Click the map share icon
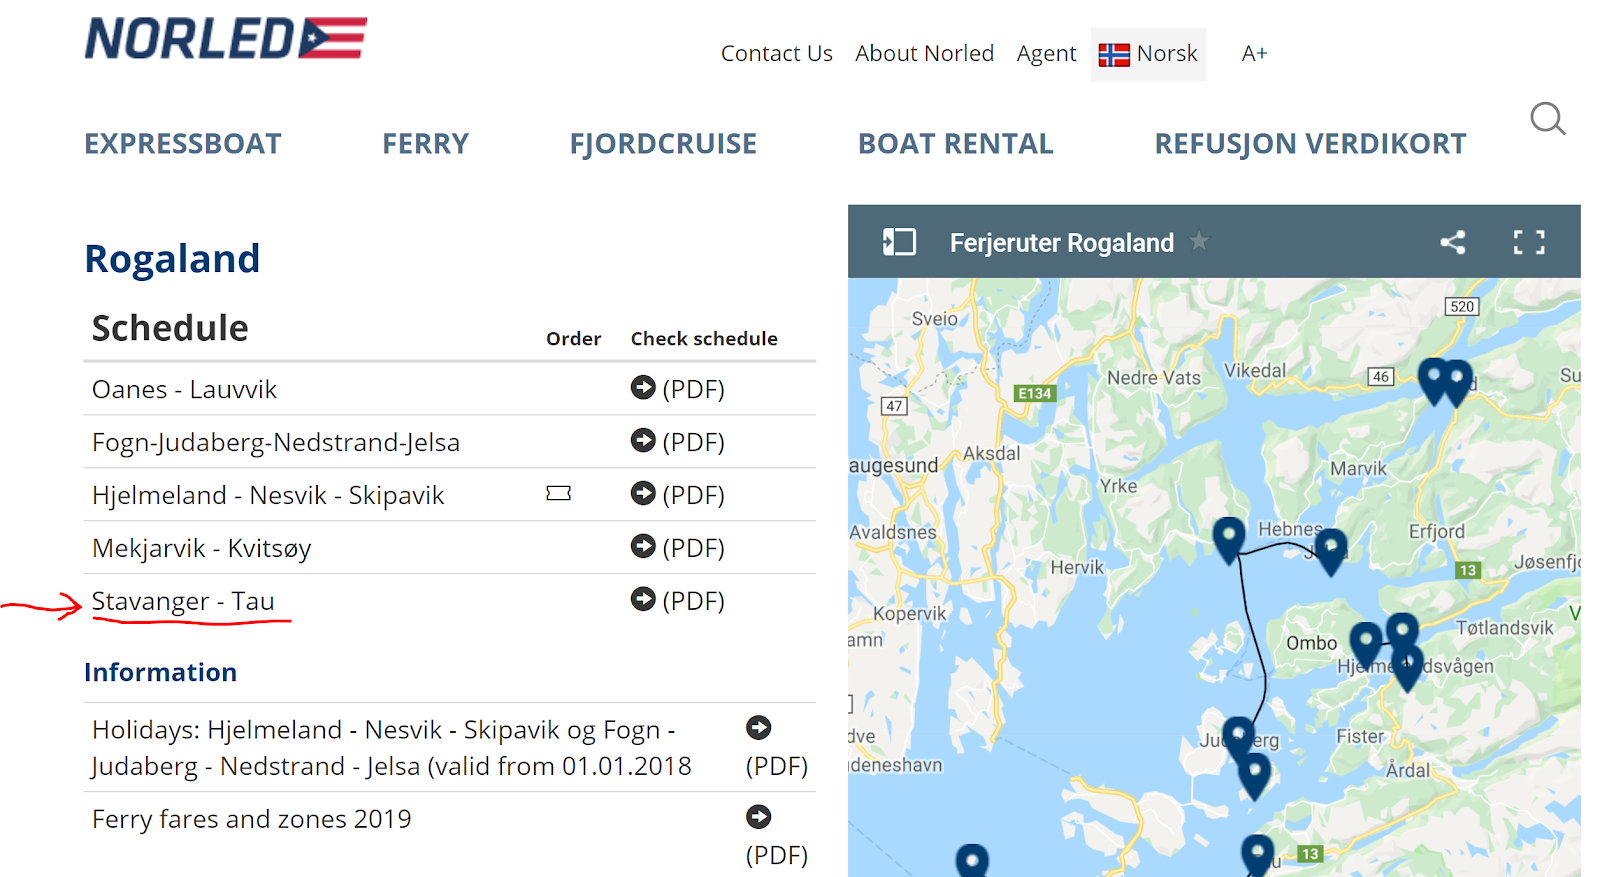This screenshot has height=877, width=1600. pyautogui.click(x=1452, y=242)
